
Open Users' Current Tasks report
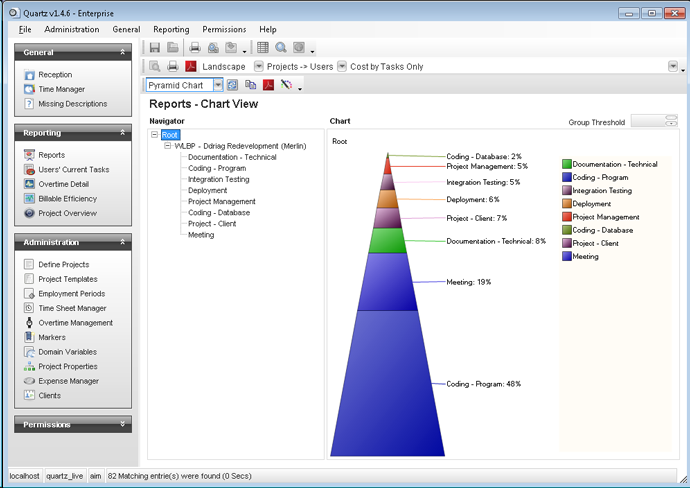coord(73,170)
